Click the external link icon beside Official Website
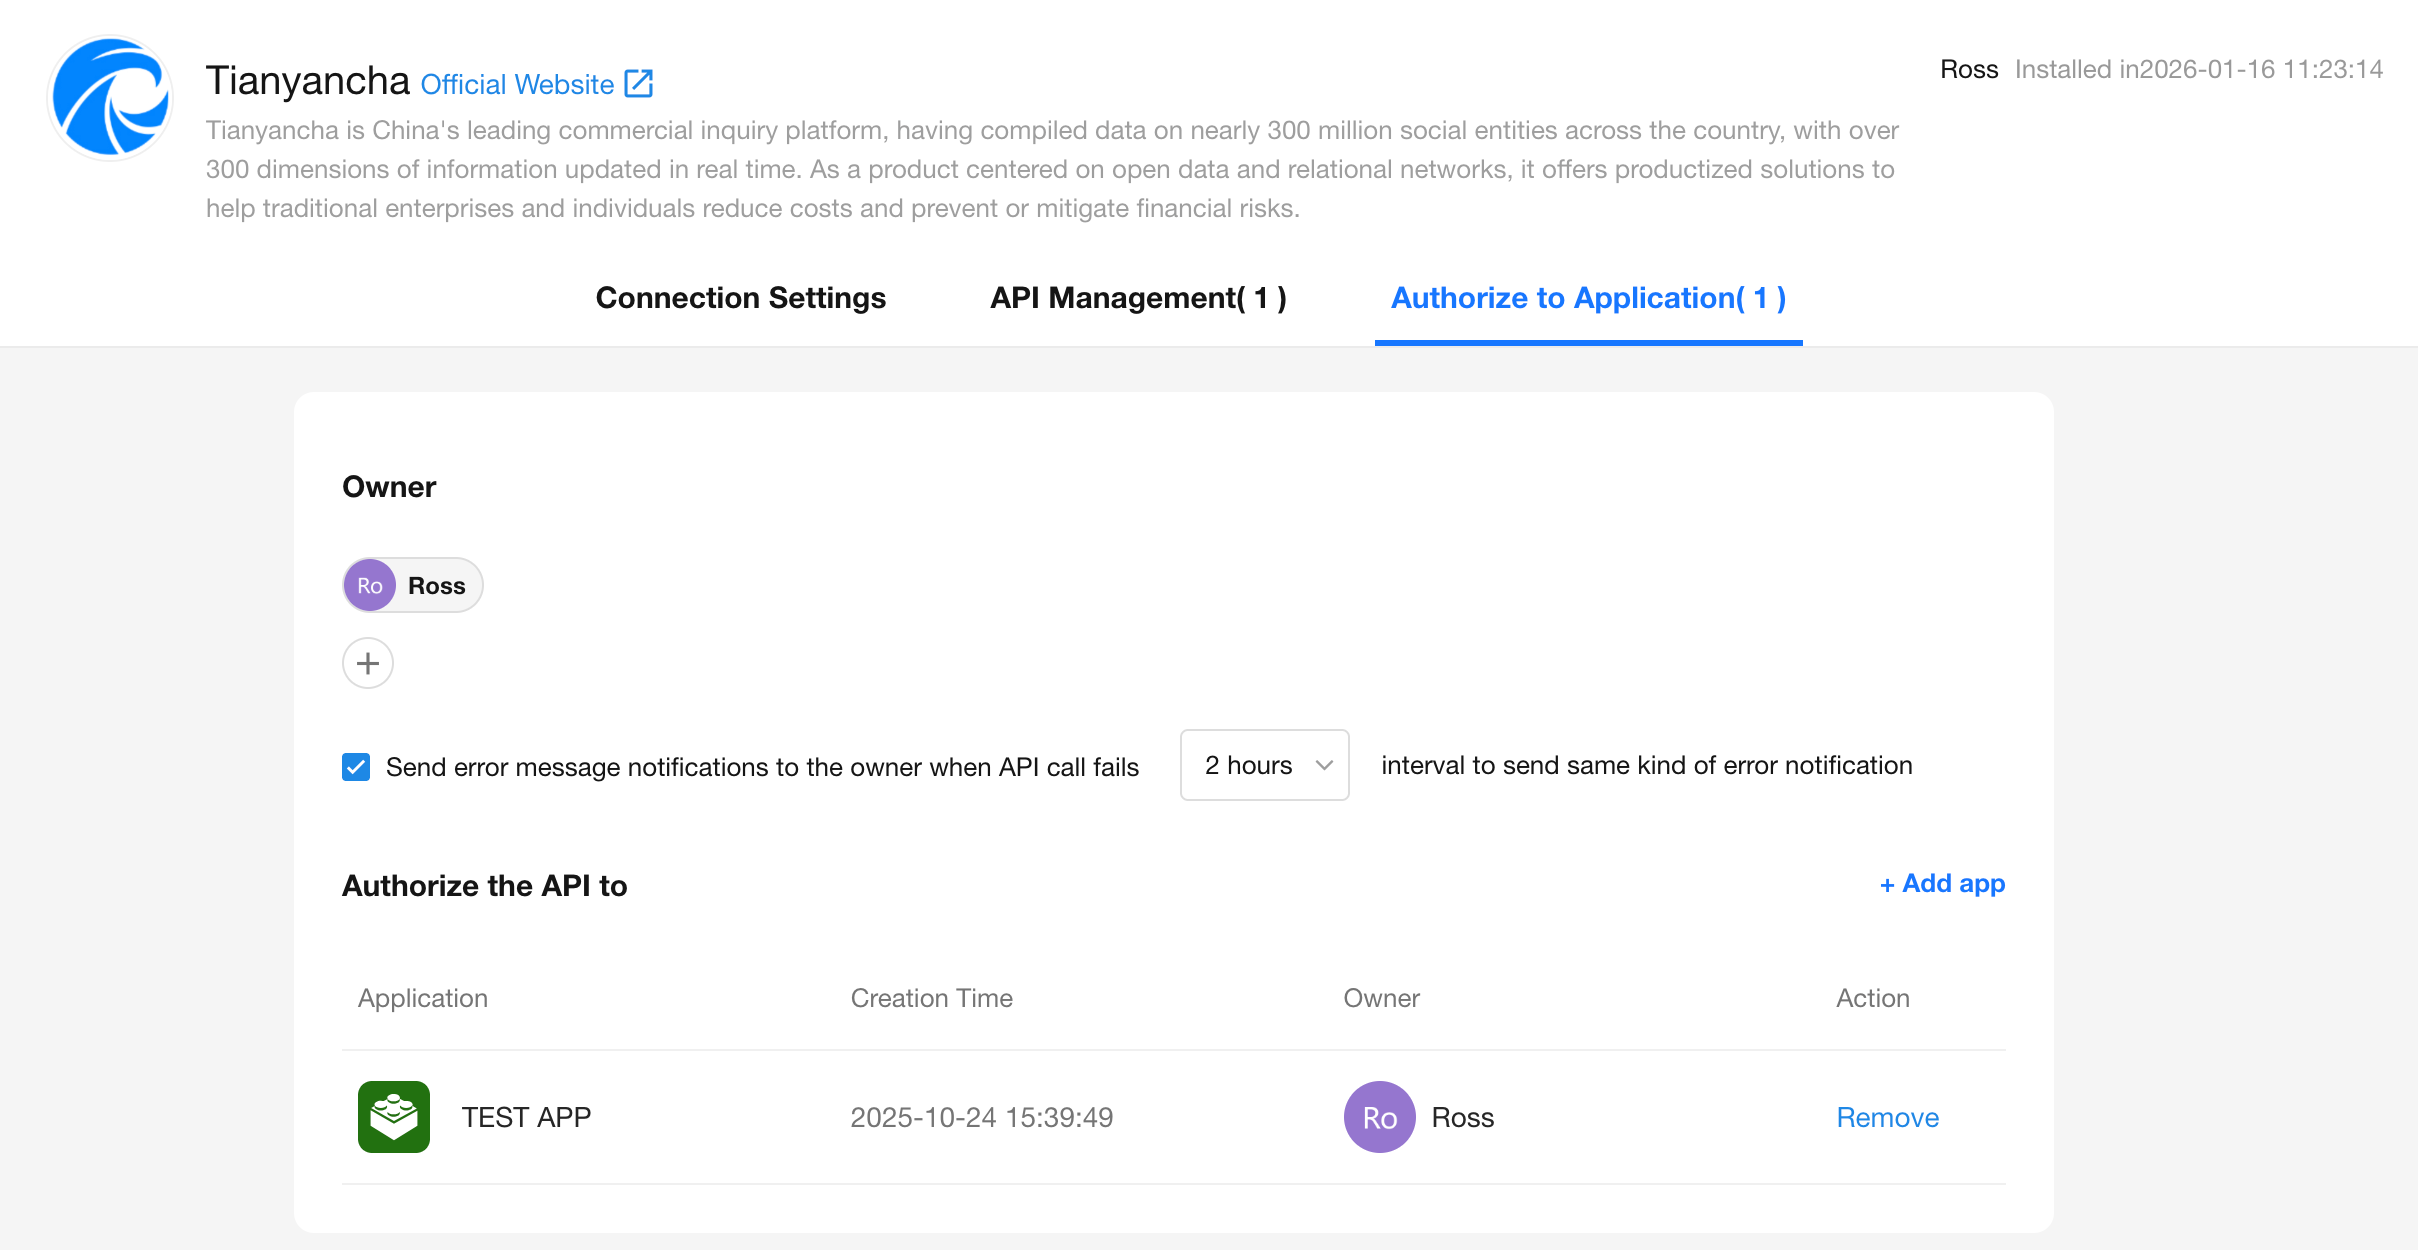This screenshot has height=1250, width=2418. point(638,83)
